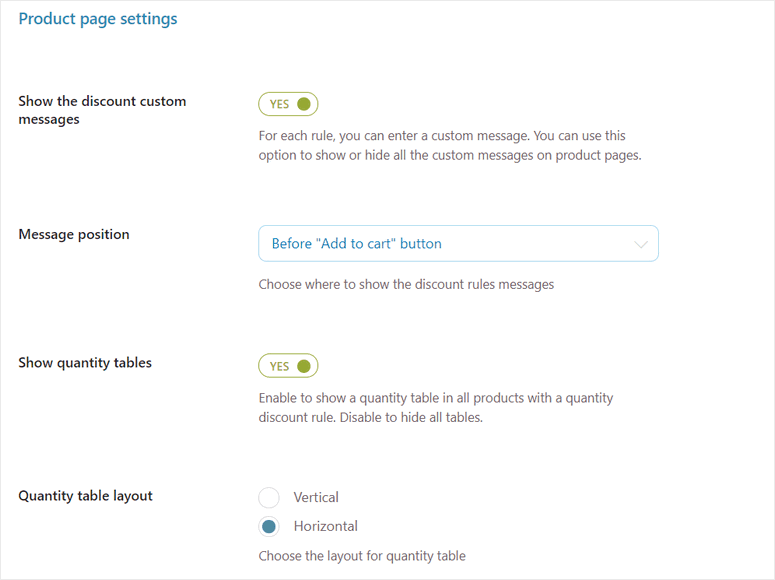Toggle off Show the discount custom messages

tap(288, 104)
